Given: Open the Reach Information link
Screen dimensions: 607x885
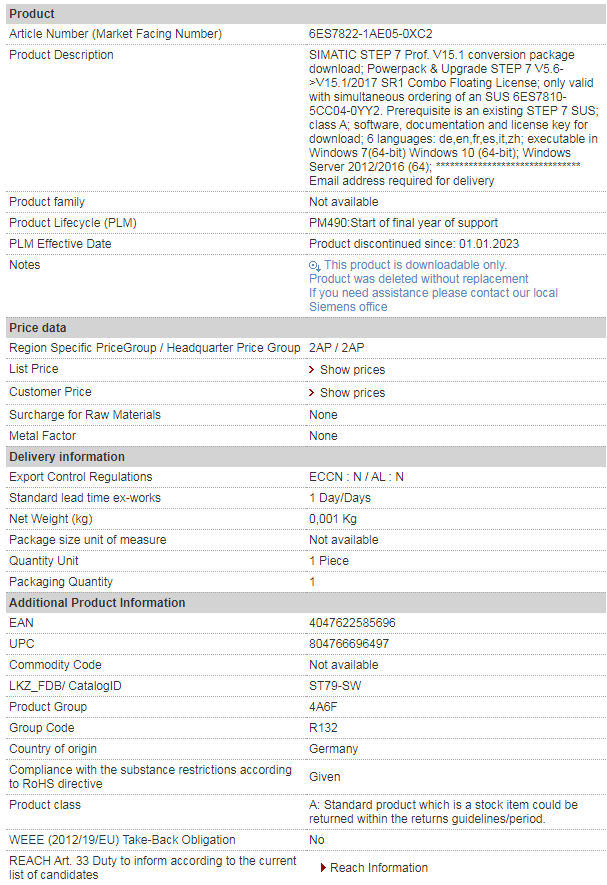Looking at the screenshot, I should point(379,868).
